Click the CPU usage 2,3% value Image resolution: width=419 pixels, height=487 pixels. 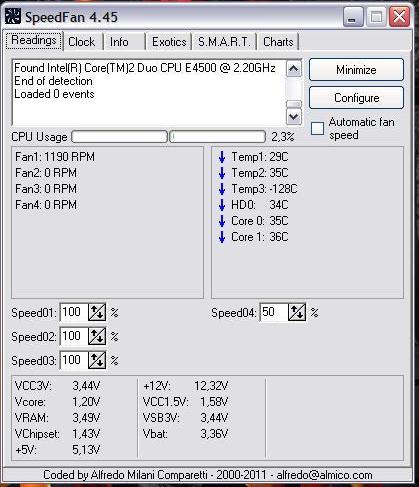point(283,137)
